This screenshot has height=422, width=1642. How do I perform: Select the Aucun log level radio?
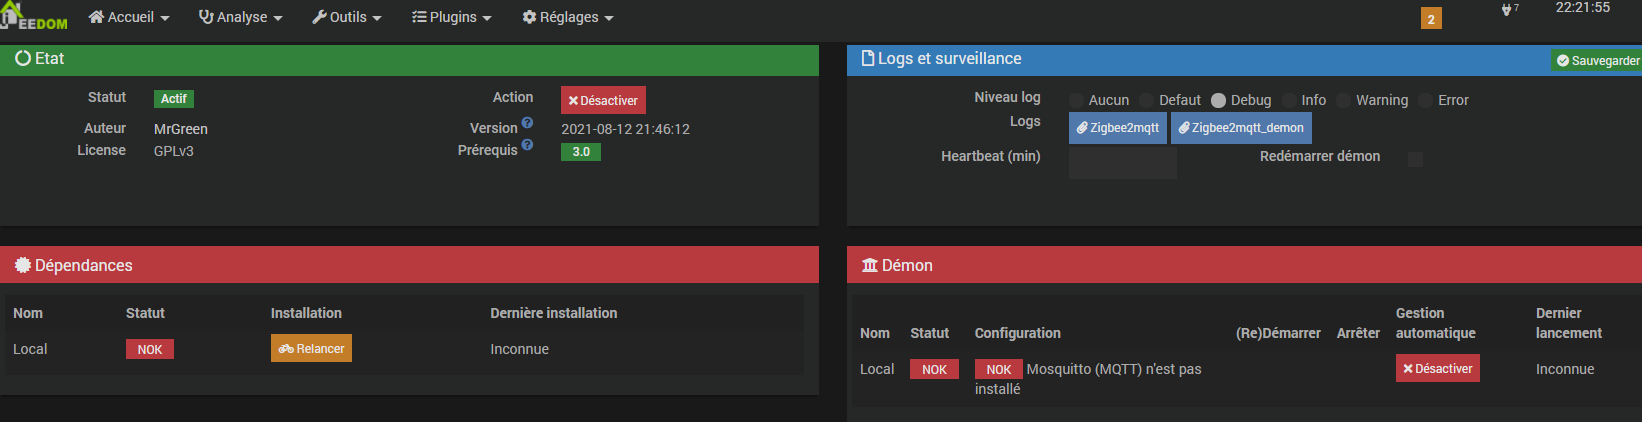coord(1077,100)
